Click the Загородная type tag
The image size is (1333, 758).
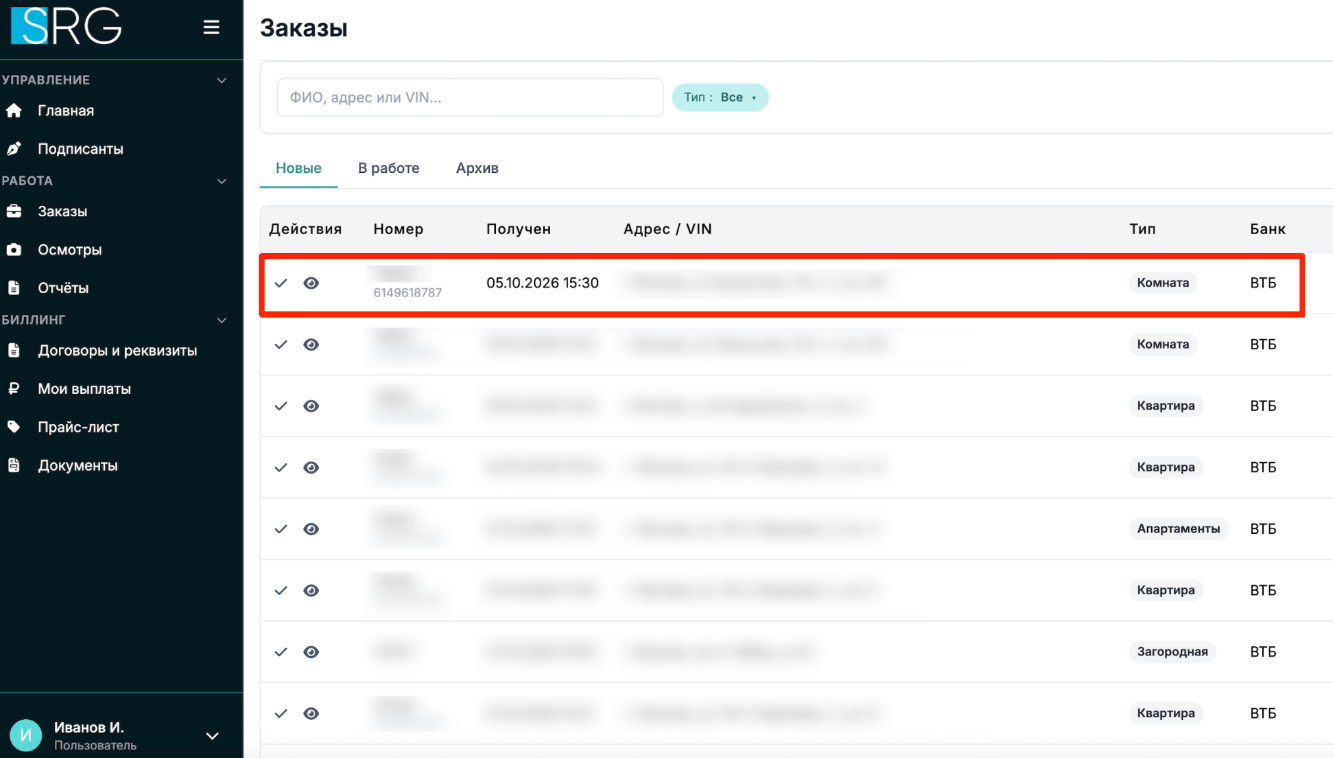(1172, 652)
